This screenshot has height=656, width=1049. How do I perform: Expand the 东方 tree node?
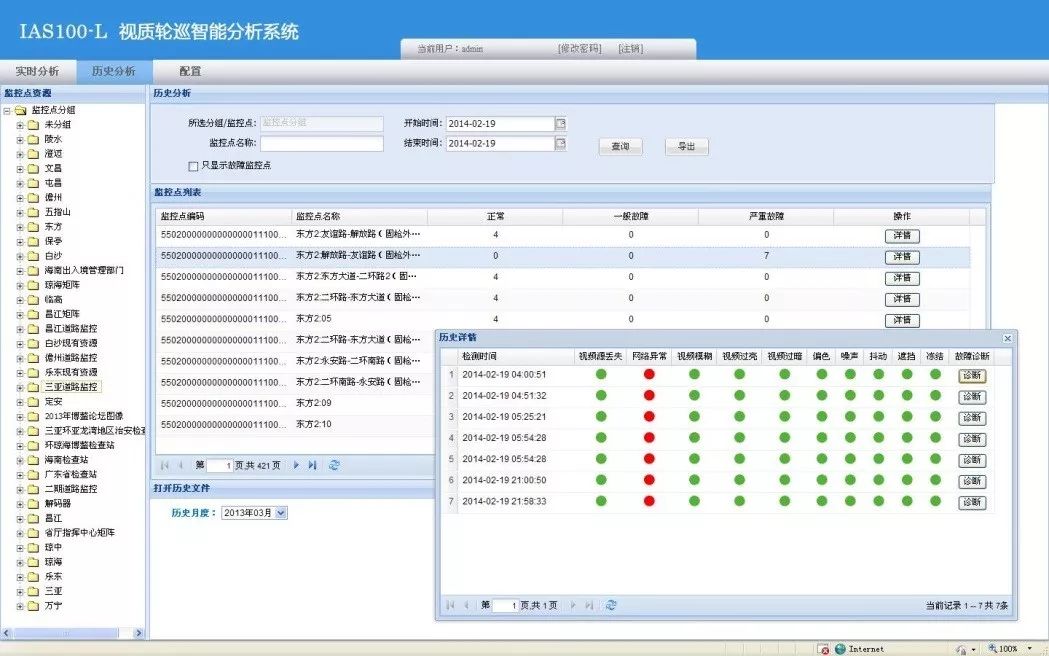tap(20, 227)
